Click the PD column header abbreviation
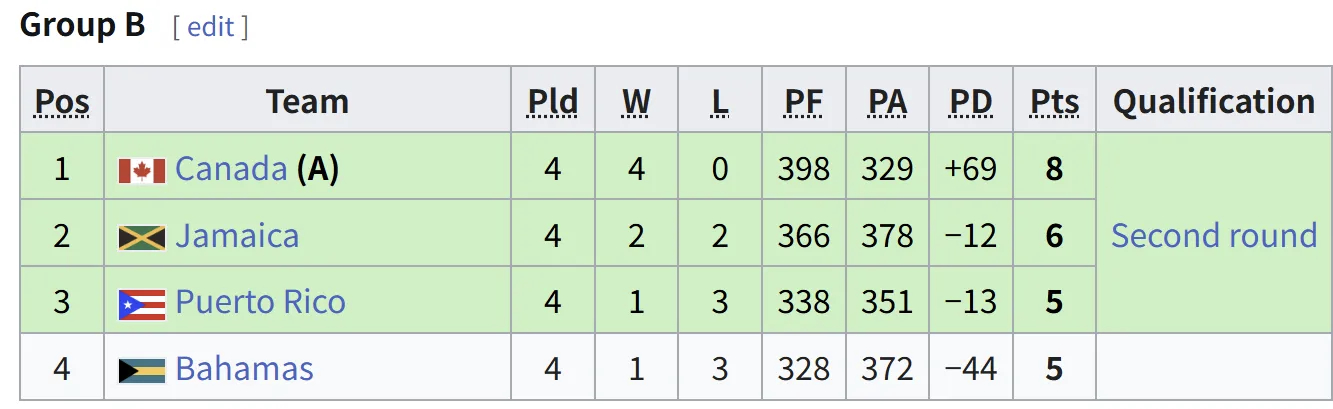This screenshot has width=1333, height=409. click(x=971, y=101)
